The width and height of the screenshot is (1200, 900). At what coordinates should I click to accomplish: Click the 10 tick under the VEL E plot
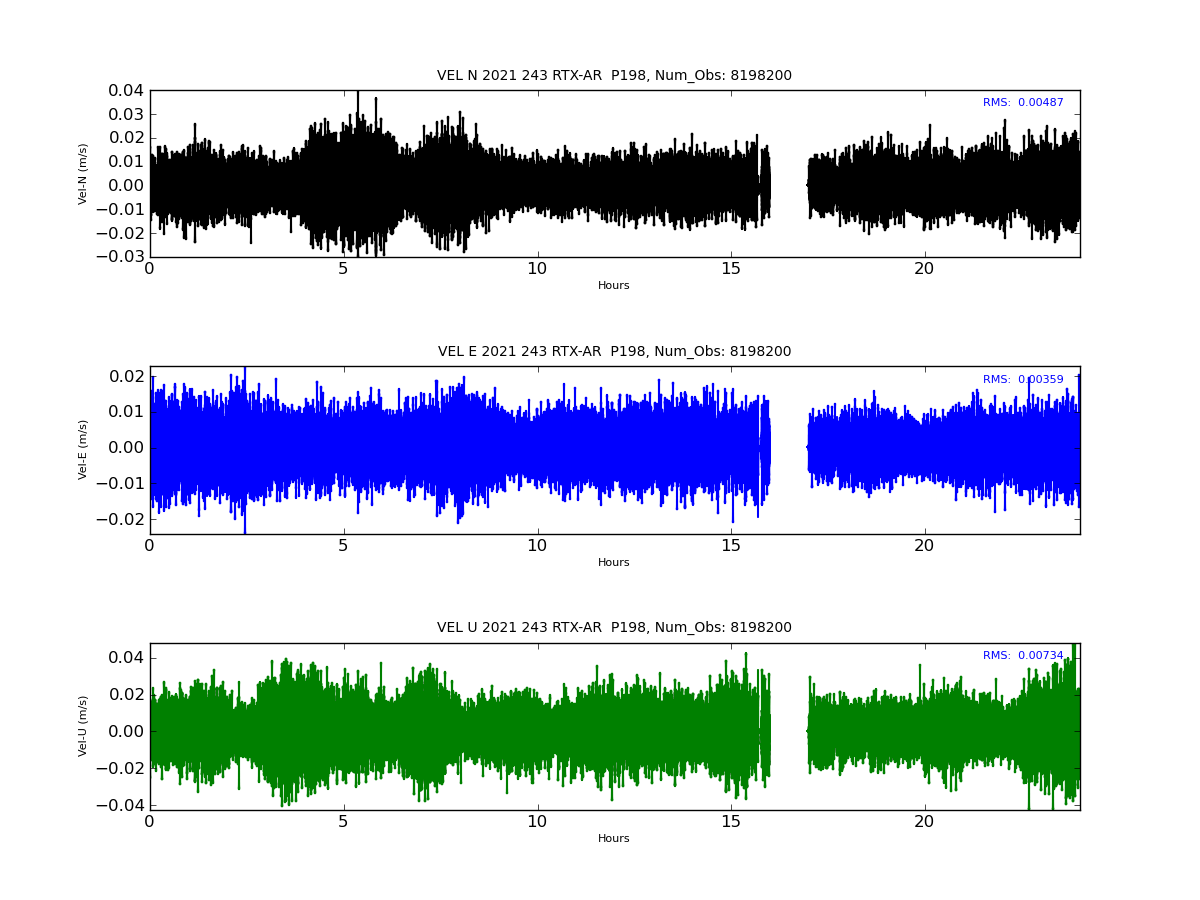click(537, 546)
